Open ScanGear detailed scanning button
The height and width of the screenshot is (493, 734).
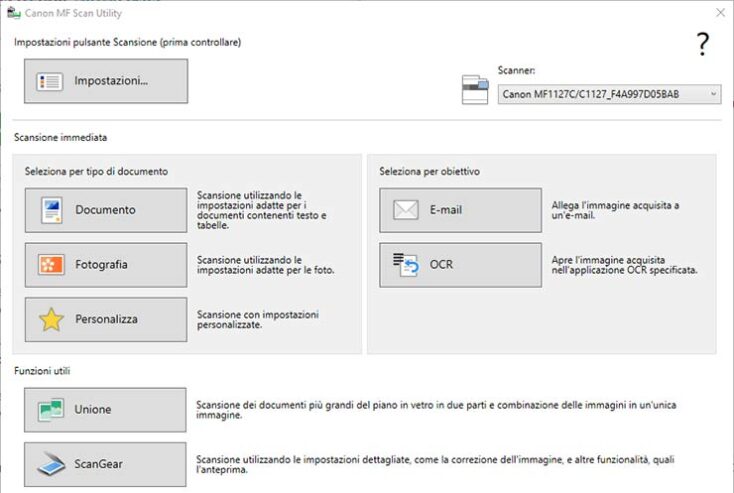[x=106, y=464]
